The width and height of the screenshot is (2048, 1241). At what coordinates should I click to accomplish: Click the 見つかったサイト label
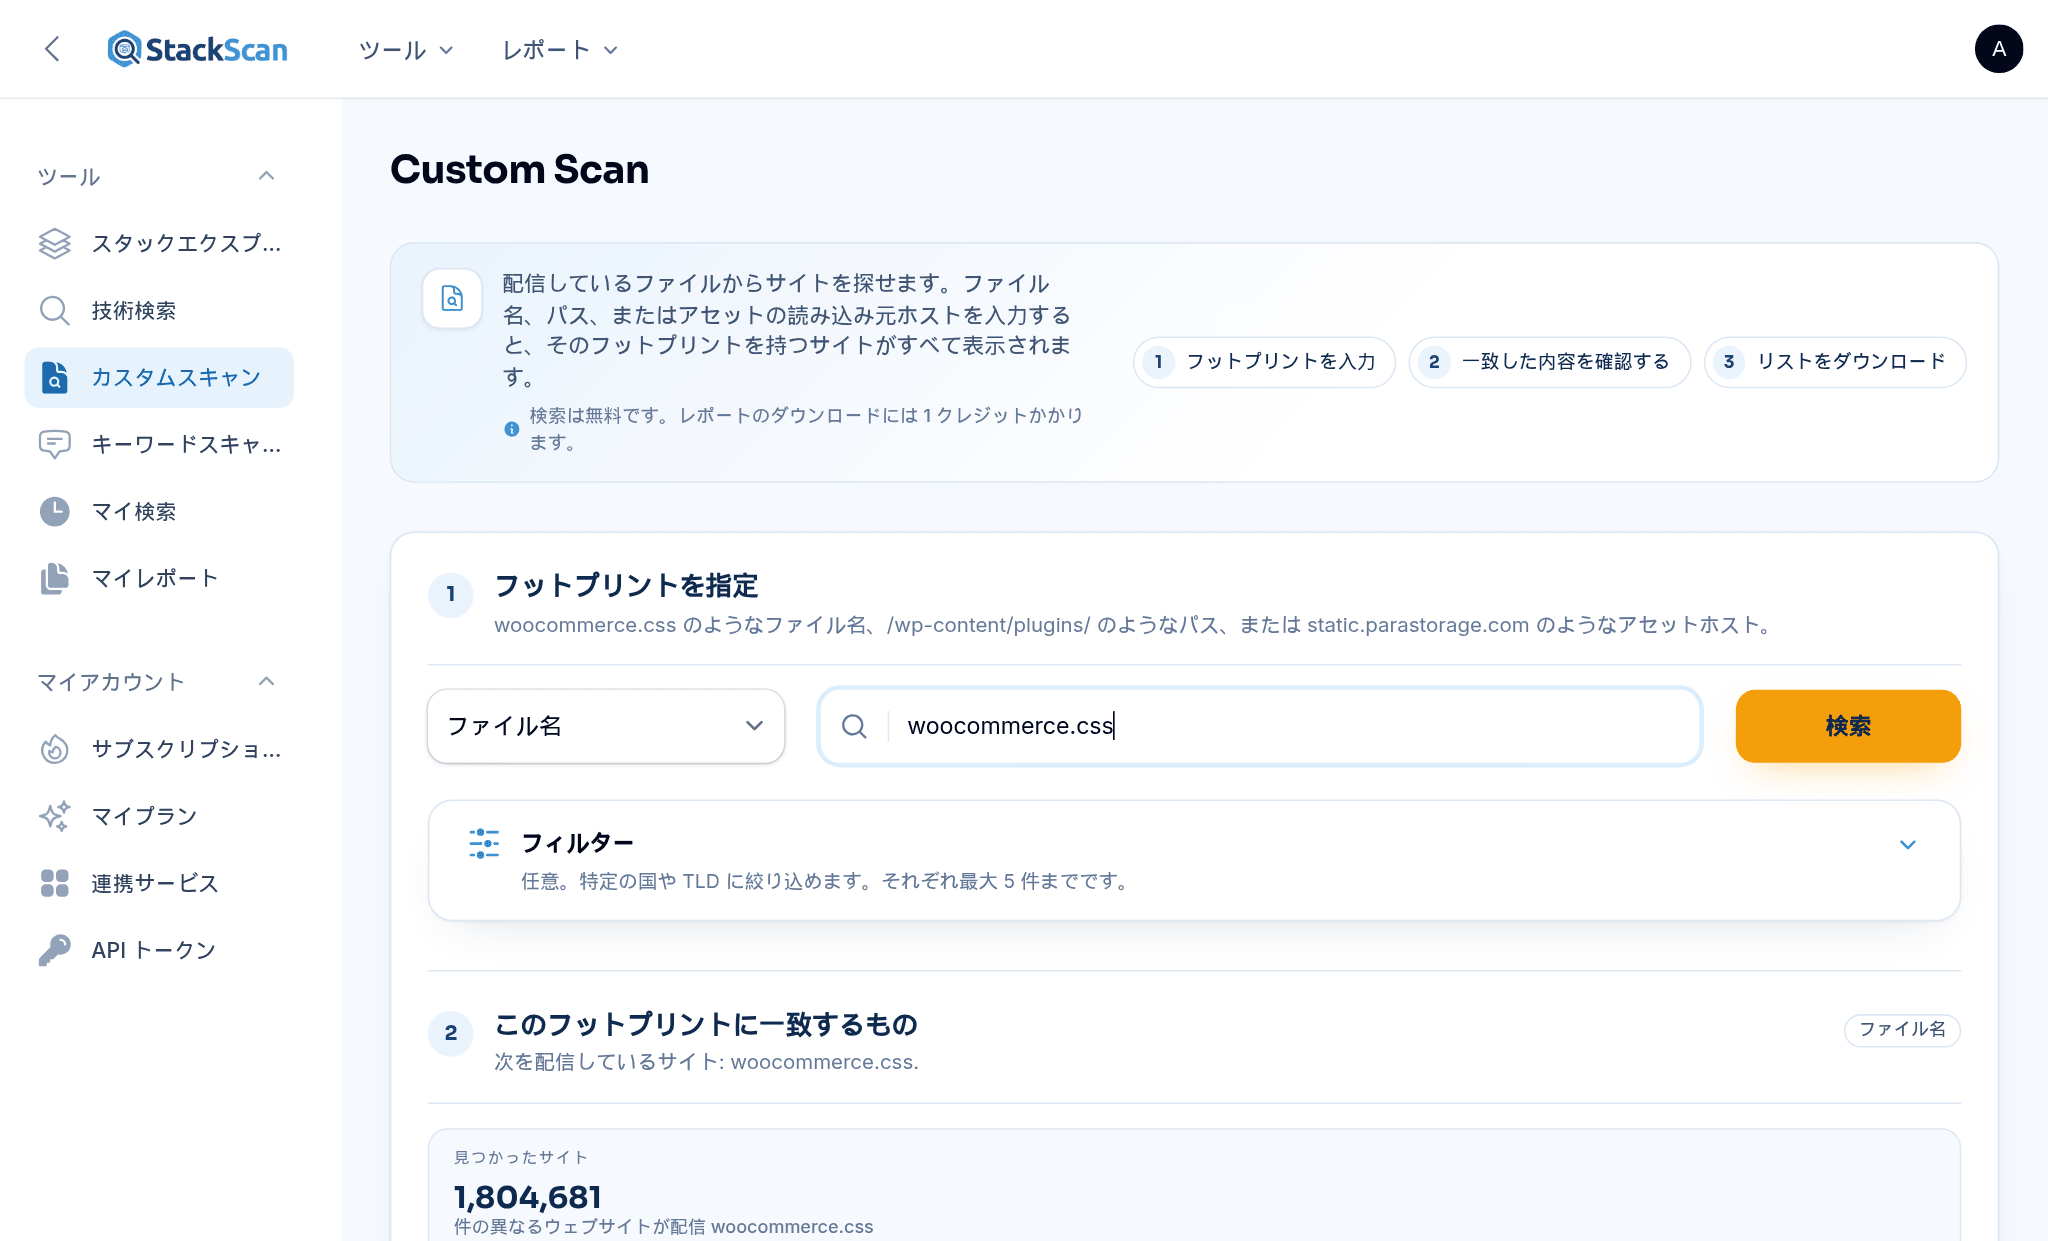(521, 1157)
